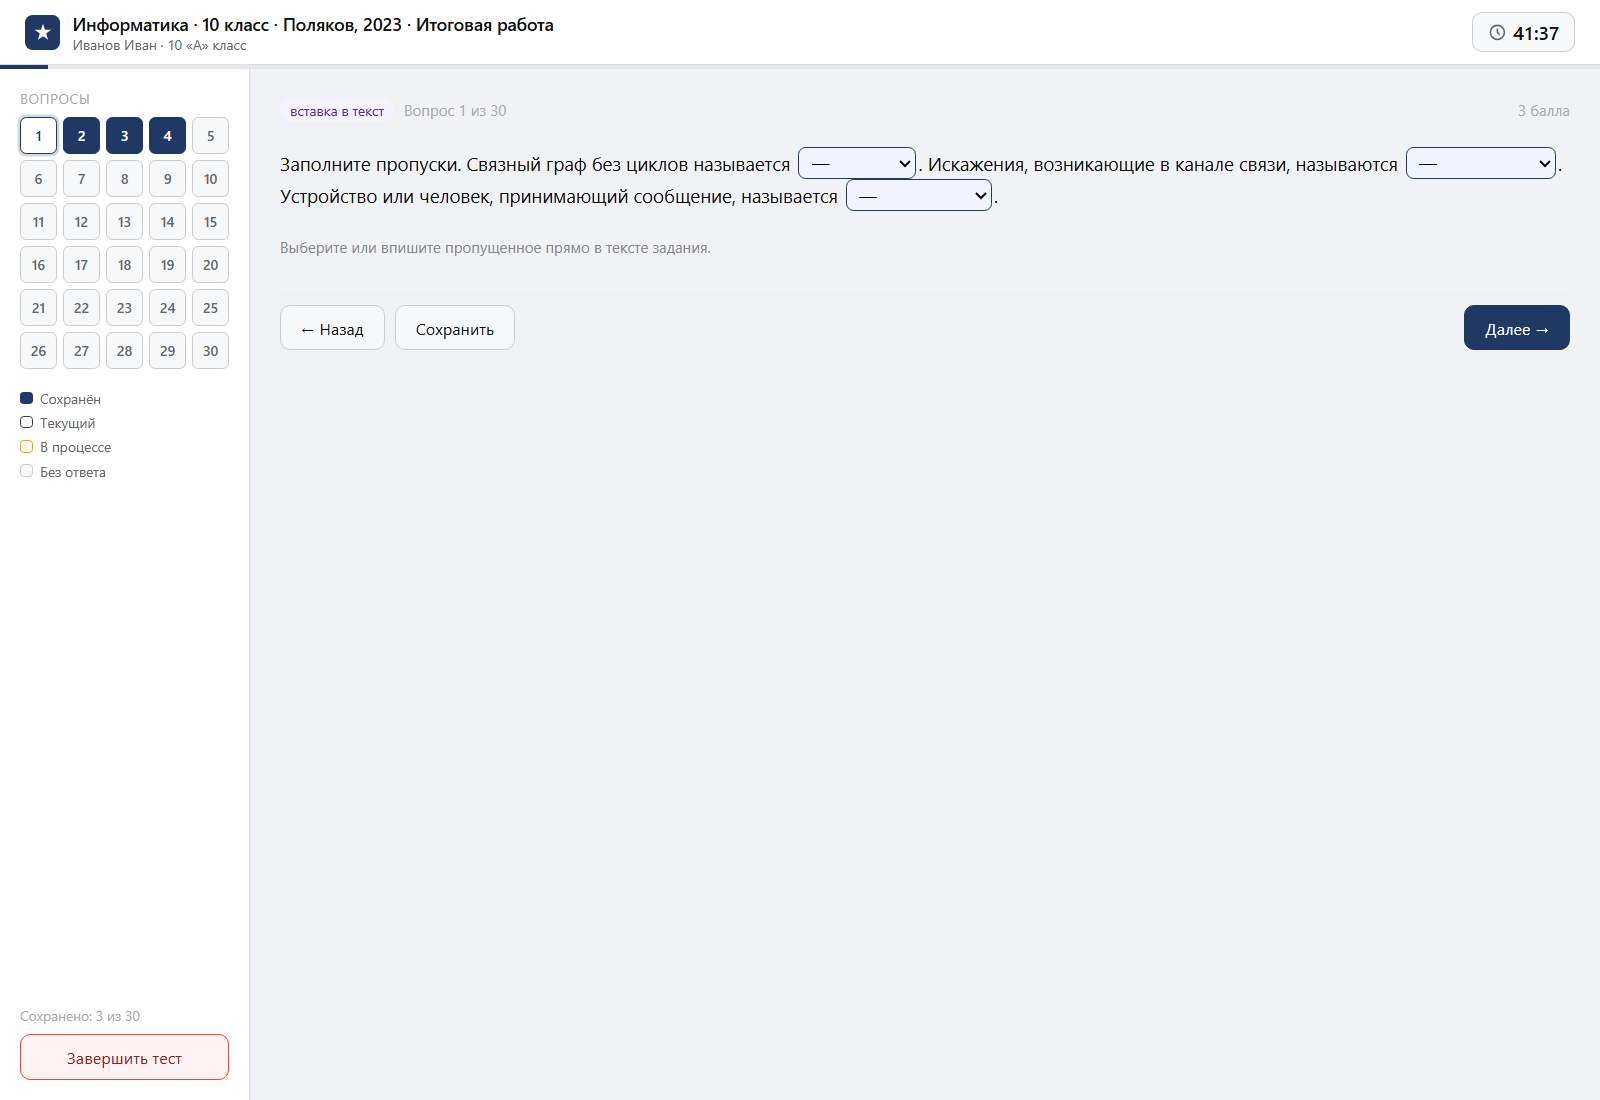Viewport: 1600px width, 1100px height.
Task: Select question 18
Action: click(124, 265)
